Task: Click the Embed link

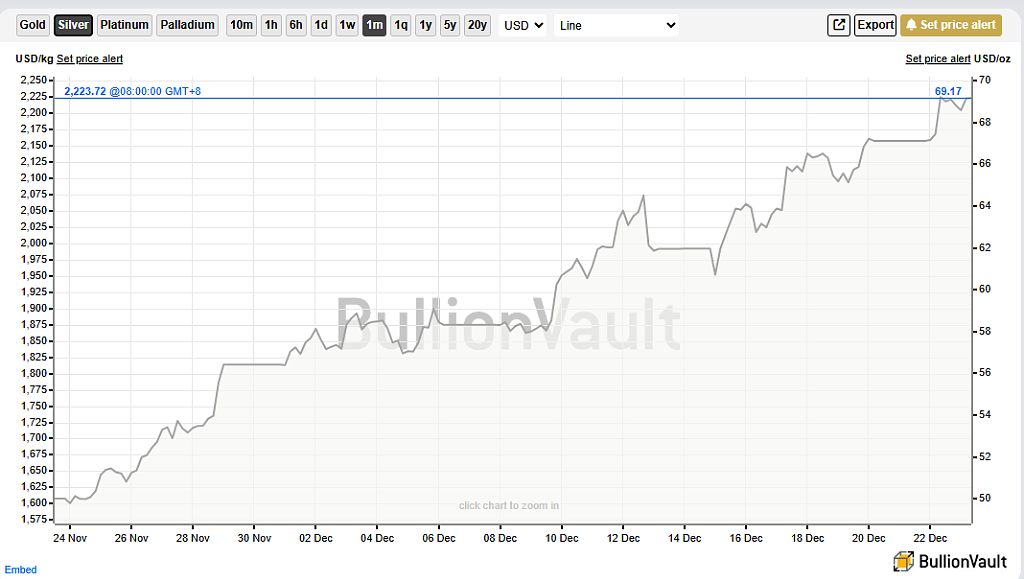Action: 21,570
